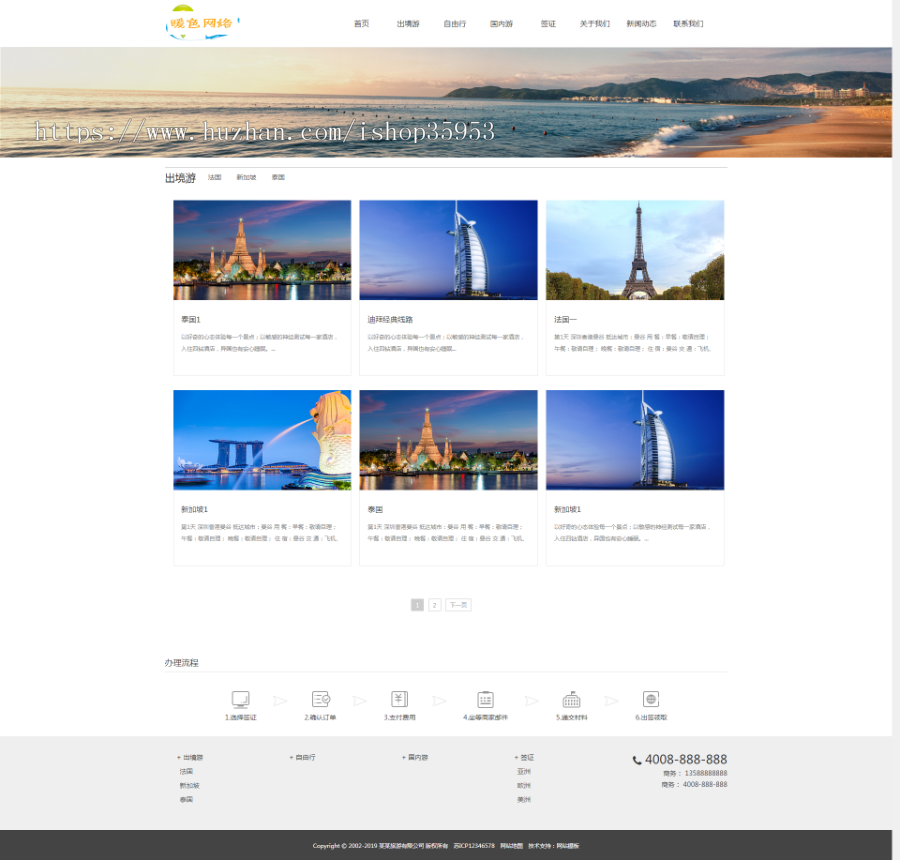The height and width of the screenshot is (860, 900).
Task: Click the 坐等商家邮件 calendar icon
Action: (x=486, y=698)
